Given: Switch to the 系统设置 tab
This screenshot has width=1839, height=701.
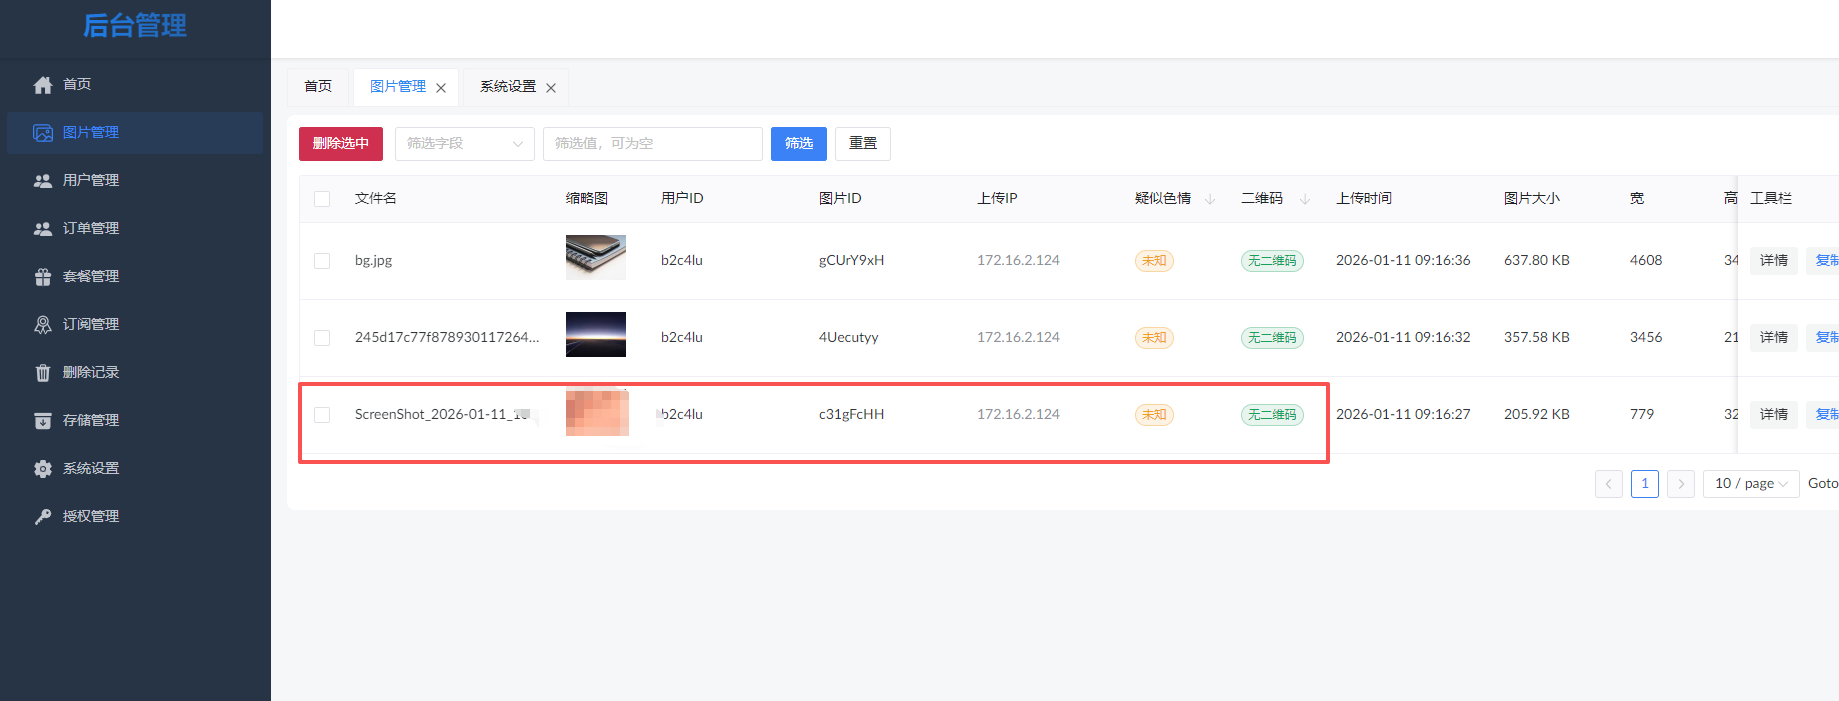Looking at the screenshot, I should [x=508, y=87].
